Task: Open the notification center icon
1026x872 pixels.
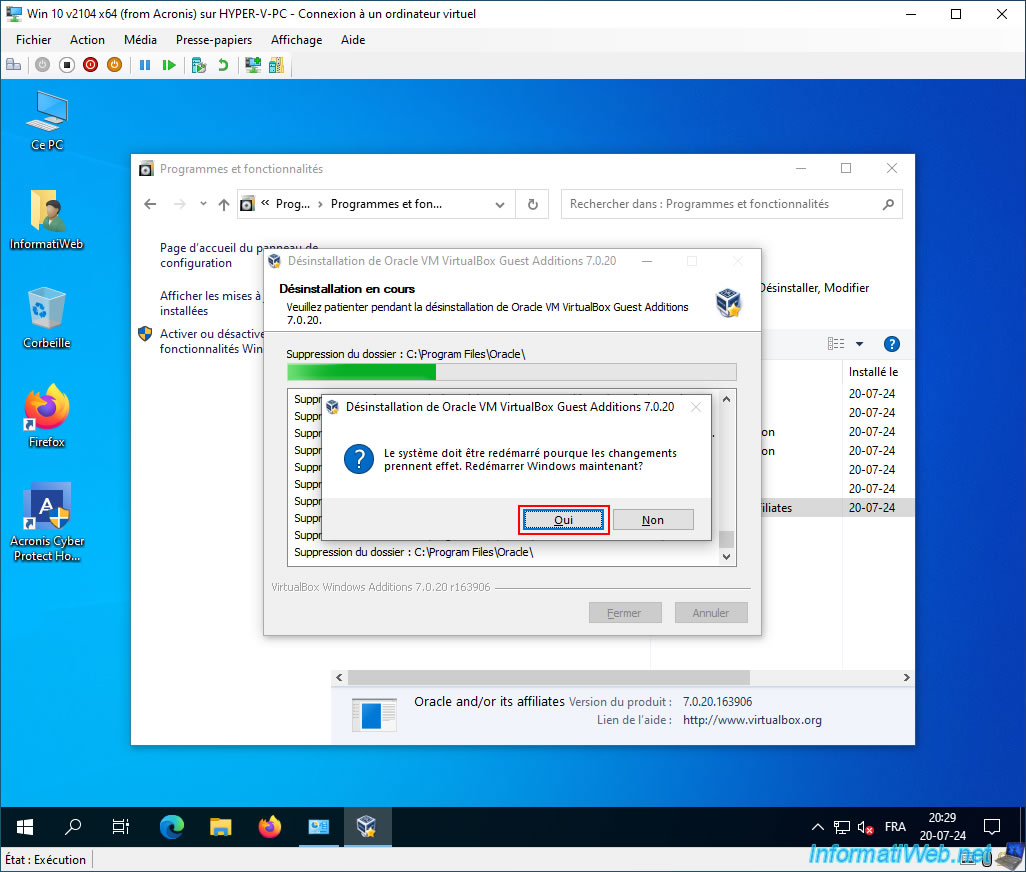Action: click(x=992, y=827)
